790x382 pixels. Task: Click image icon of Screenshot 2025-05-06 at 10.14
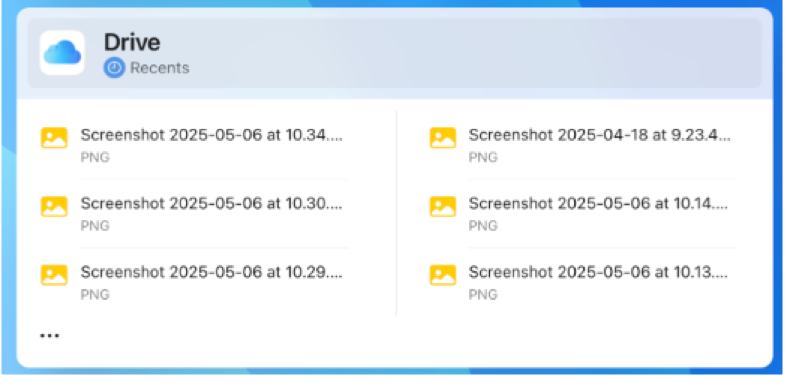point(443,207)
